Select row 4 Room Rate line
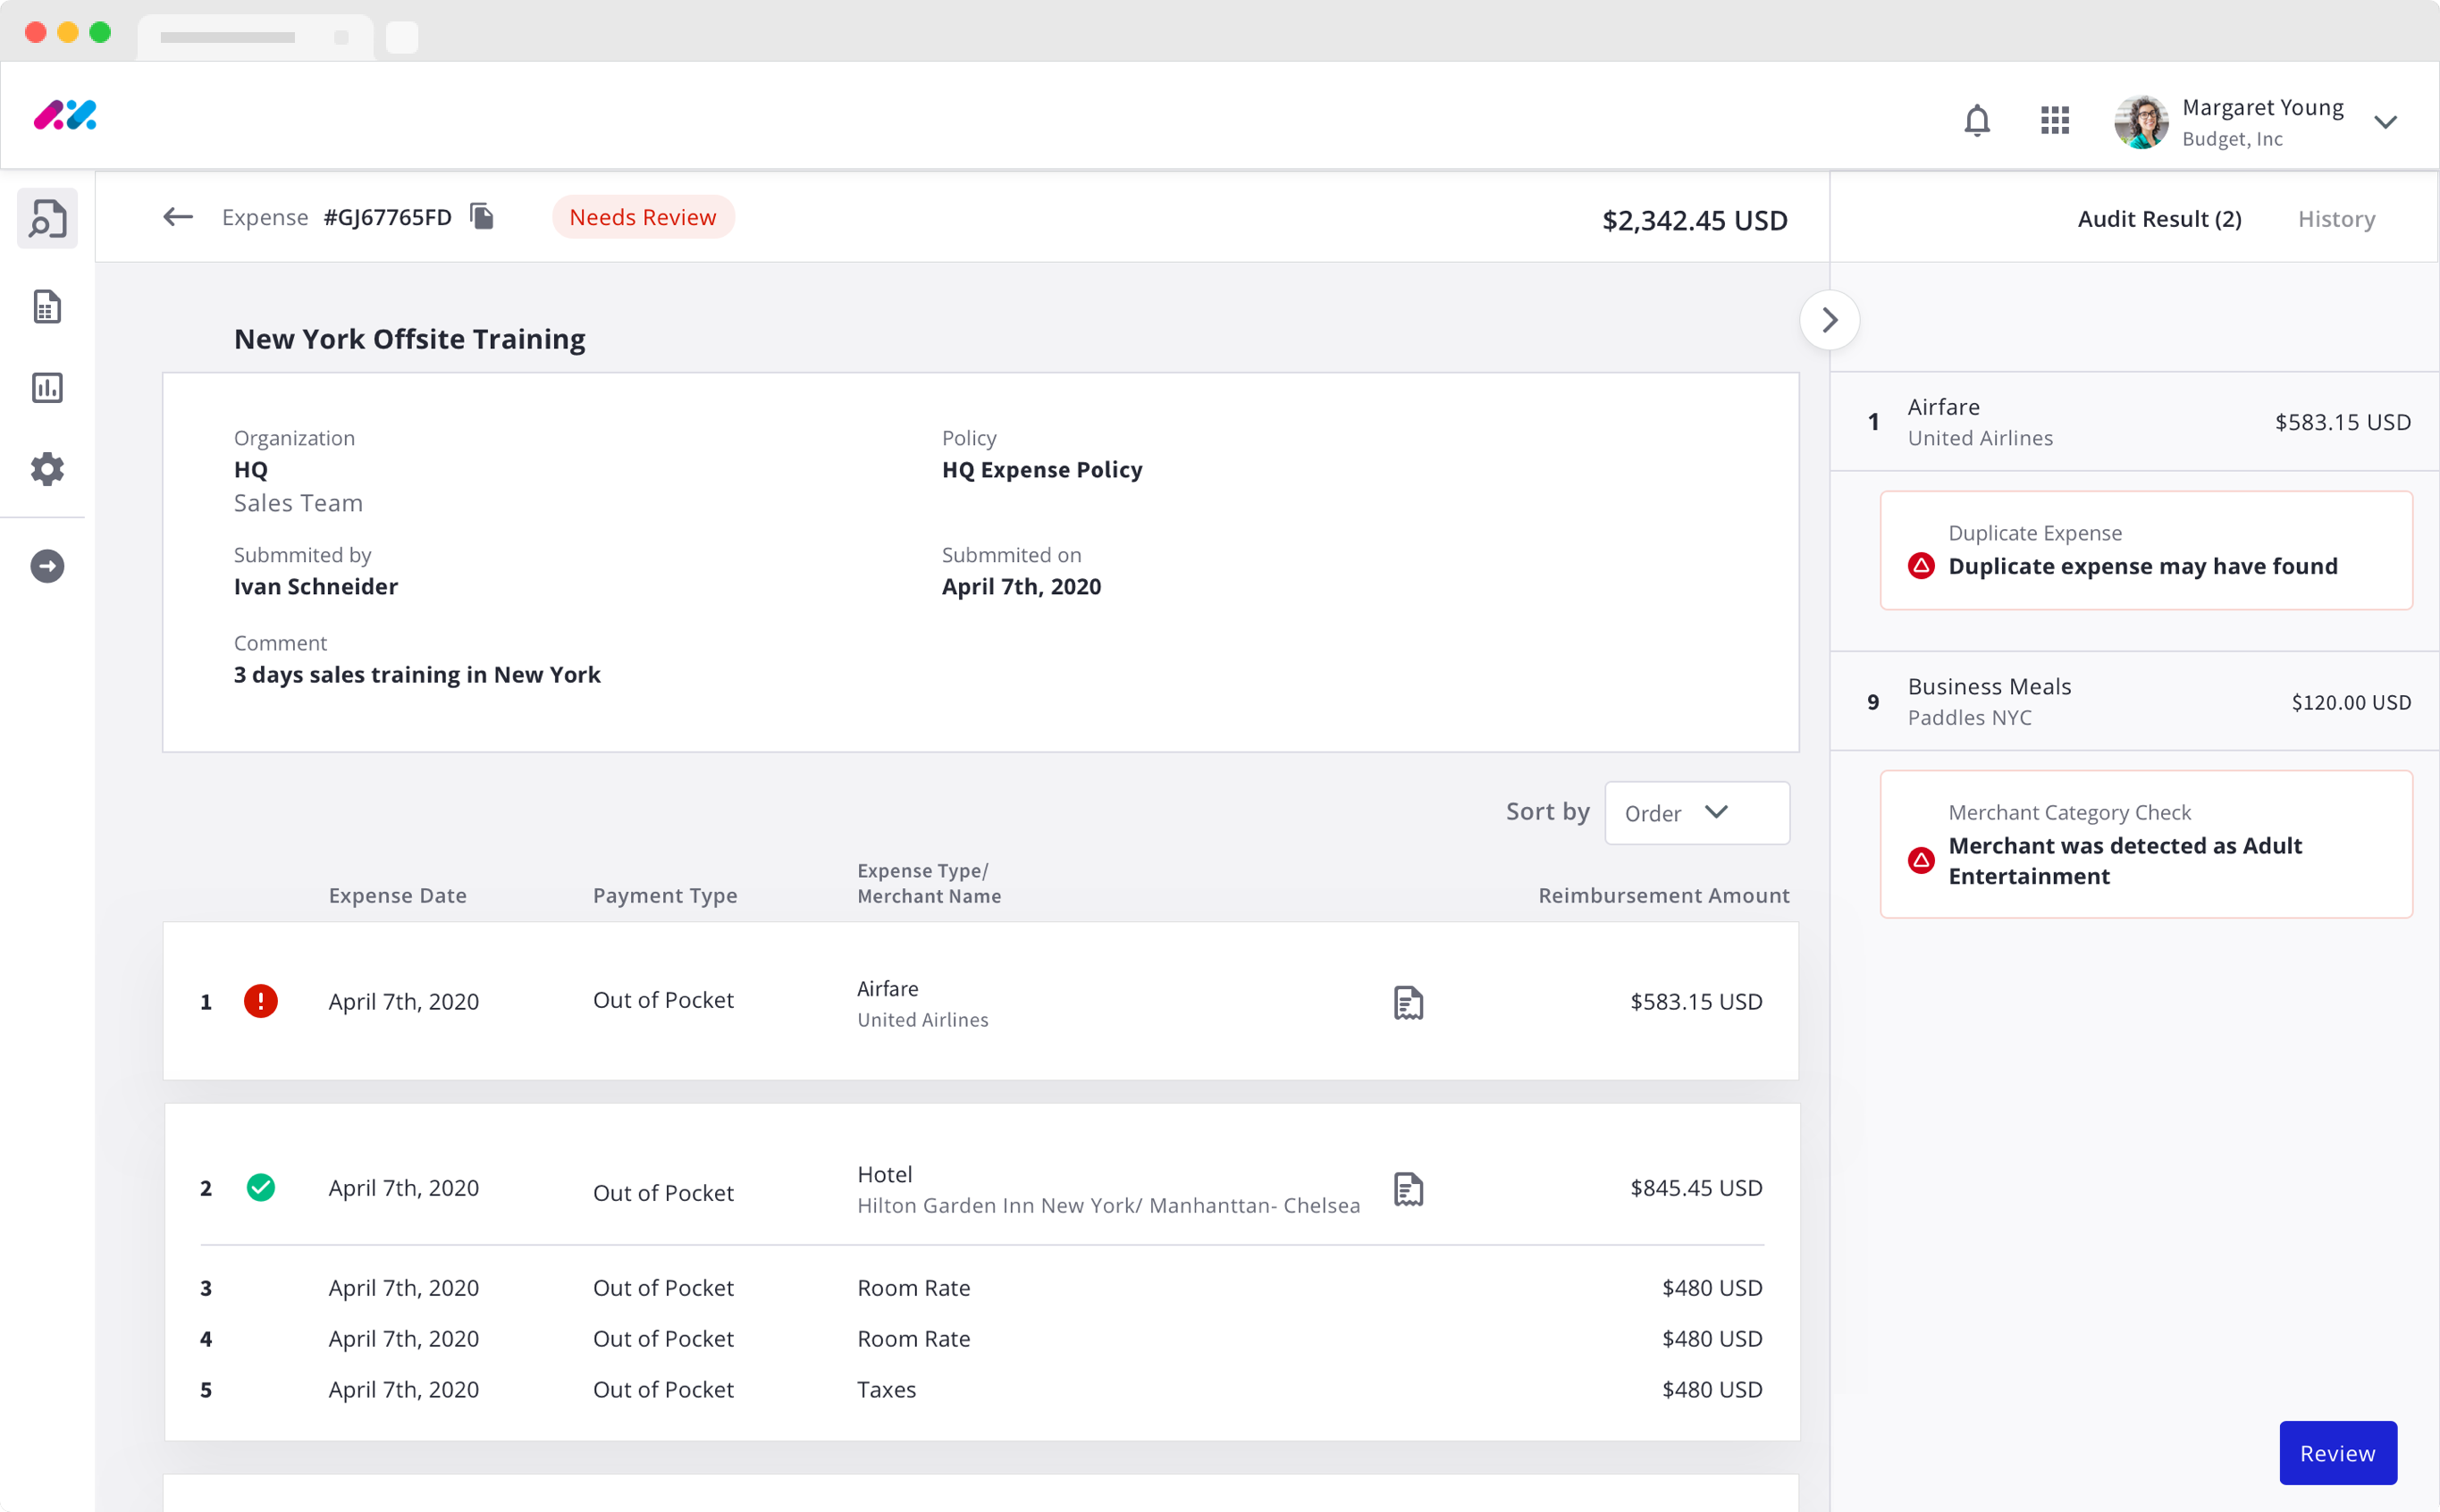2440x1512 pixels. [981, 1339]
